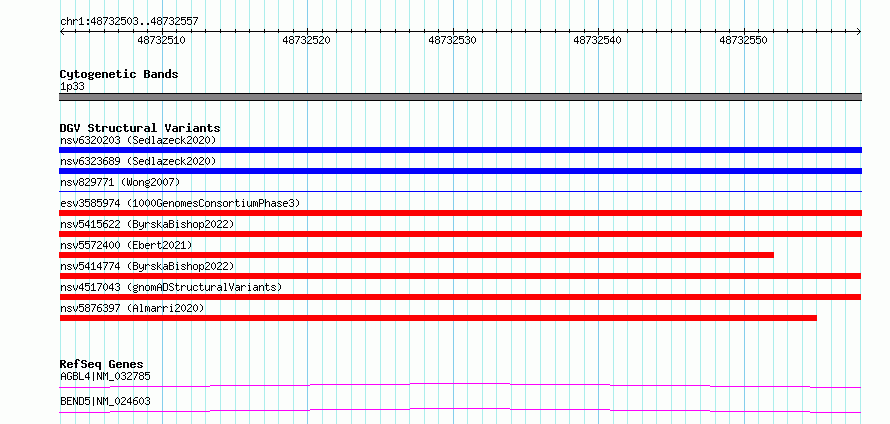Click ruler position 48732510

[161, 40]
